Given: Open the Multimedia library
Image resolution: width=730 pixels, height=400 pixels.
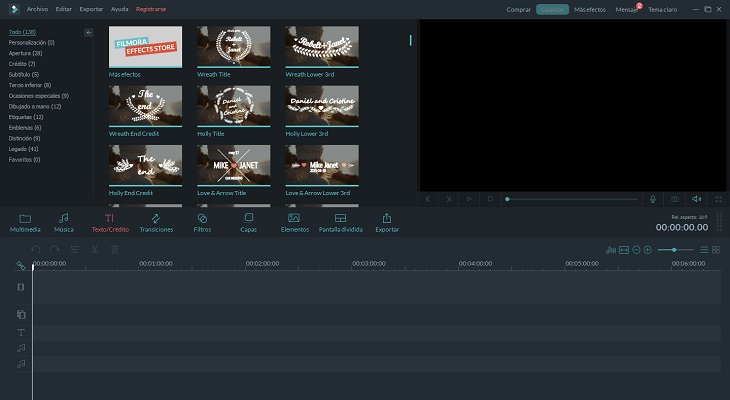Looking at the screenshot, I should pyautogui.click(x=25, y=222).
